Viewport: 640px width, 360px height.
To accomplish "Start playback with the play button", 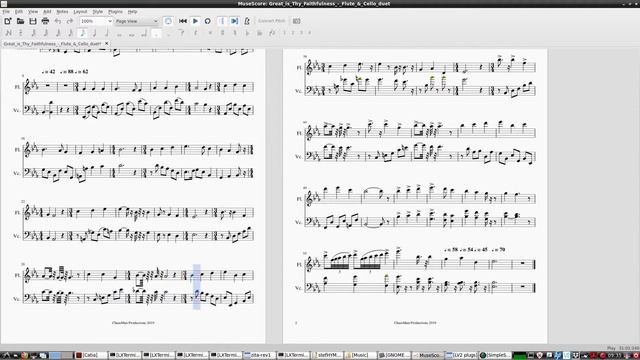I will [x=195, y=21].
